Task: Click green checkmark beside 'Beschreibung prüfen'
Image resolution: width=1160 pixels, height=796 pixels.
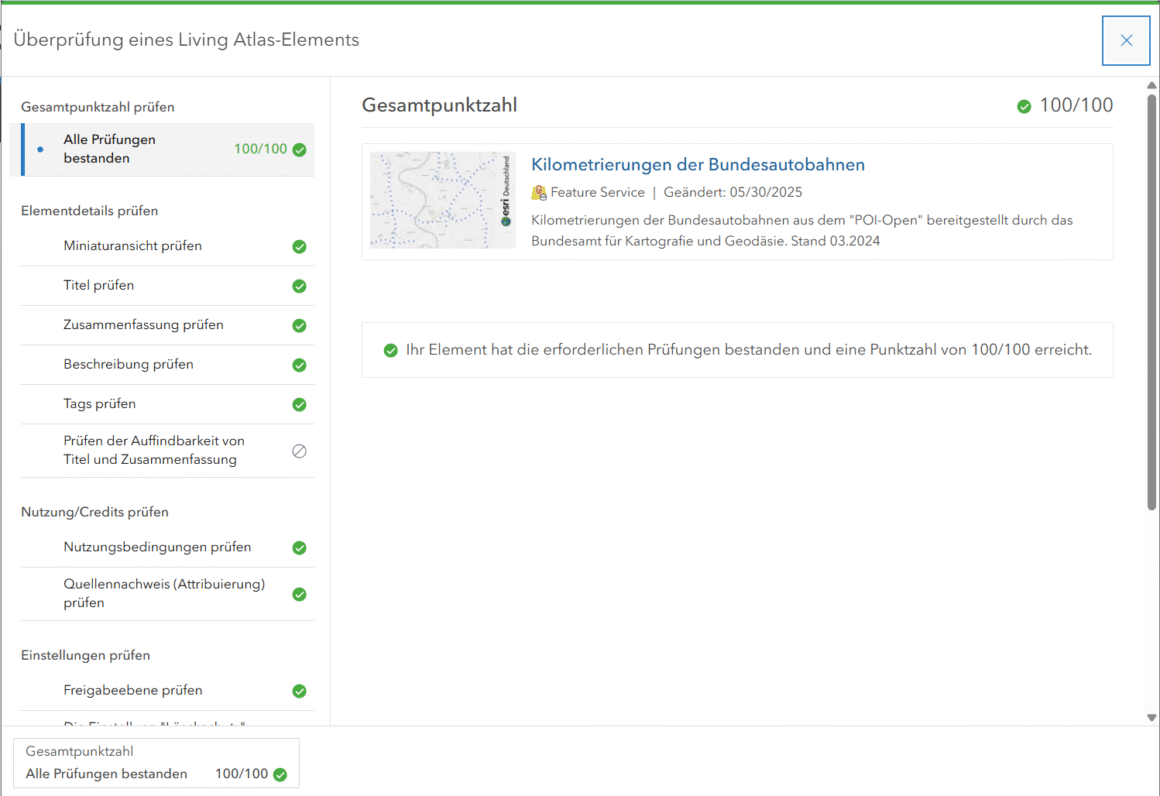Action: [299, 365]
